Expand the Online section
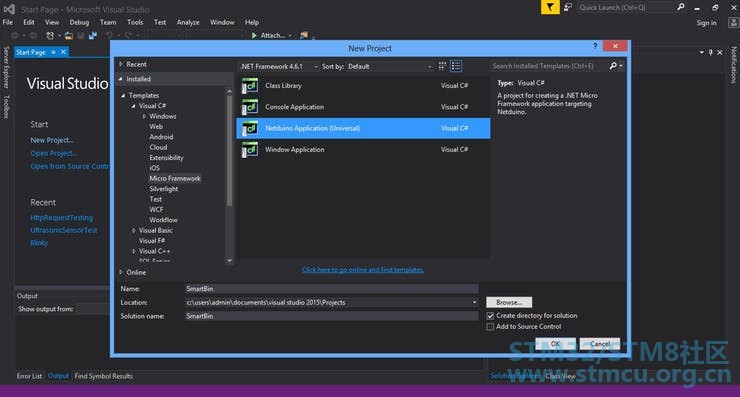 [x=121, y=272]
